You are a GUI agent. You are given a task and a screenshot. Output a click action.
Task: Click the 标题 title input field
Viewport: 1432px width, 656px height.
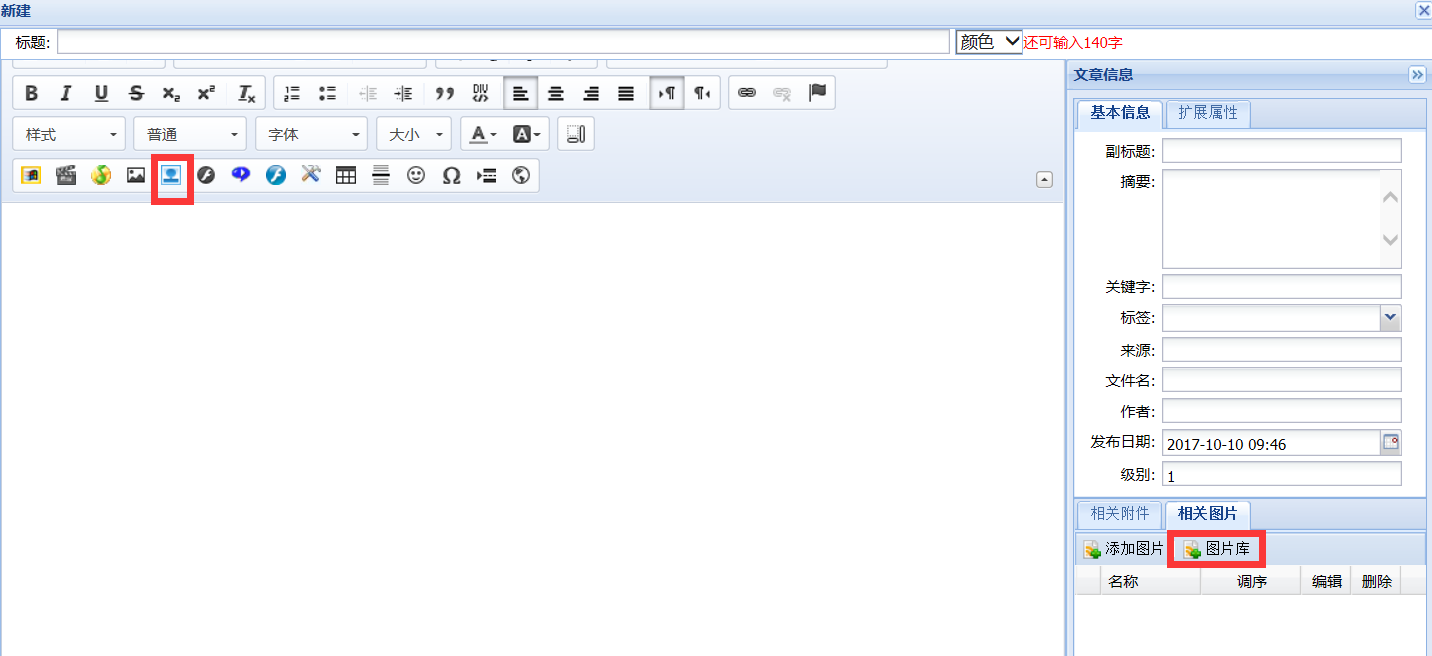pyautogui.click(x=503, y=41)
